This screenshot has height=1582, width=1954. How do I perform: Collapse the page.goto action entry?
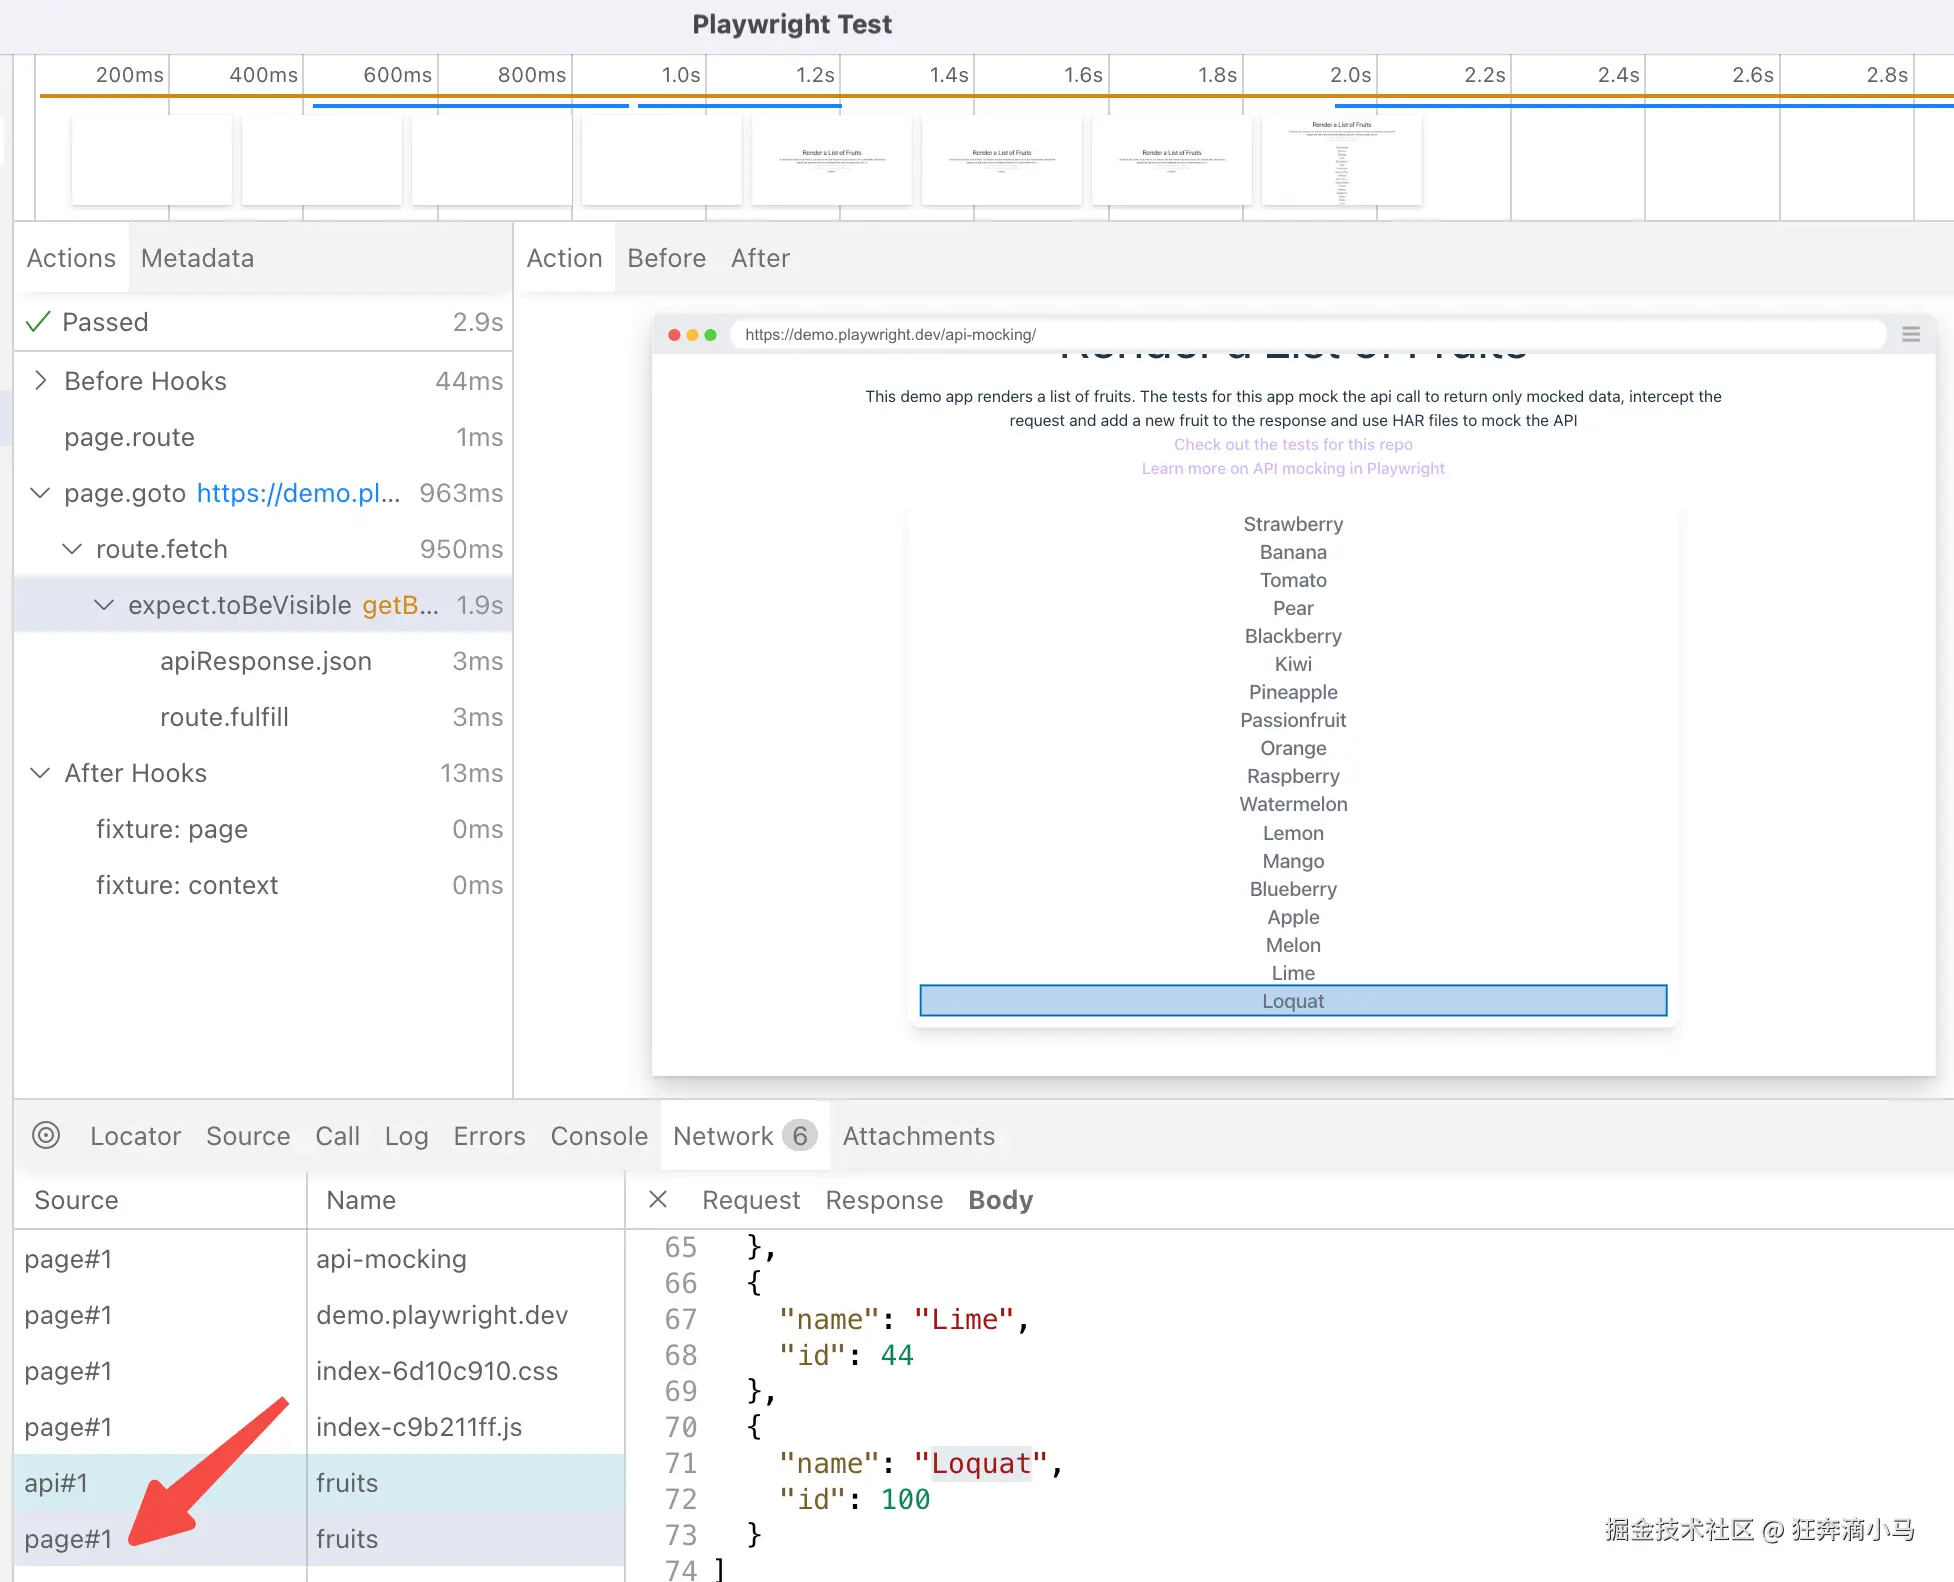40,493
